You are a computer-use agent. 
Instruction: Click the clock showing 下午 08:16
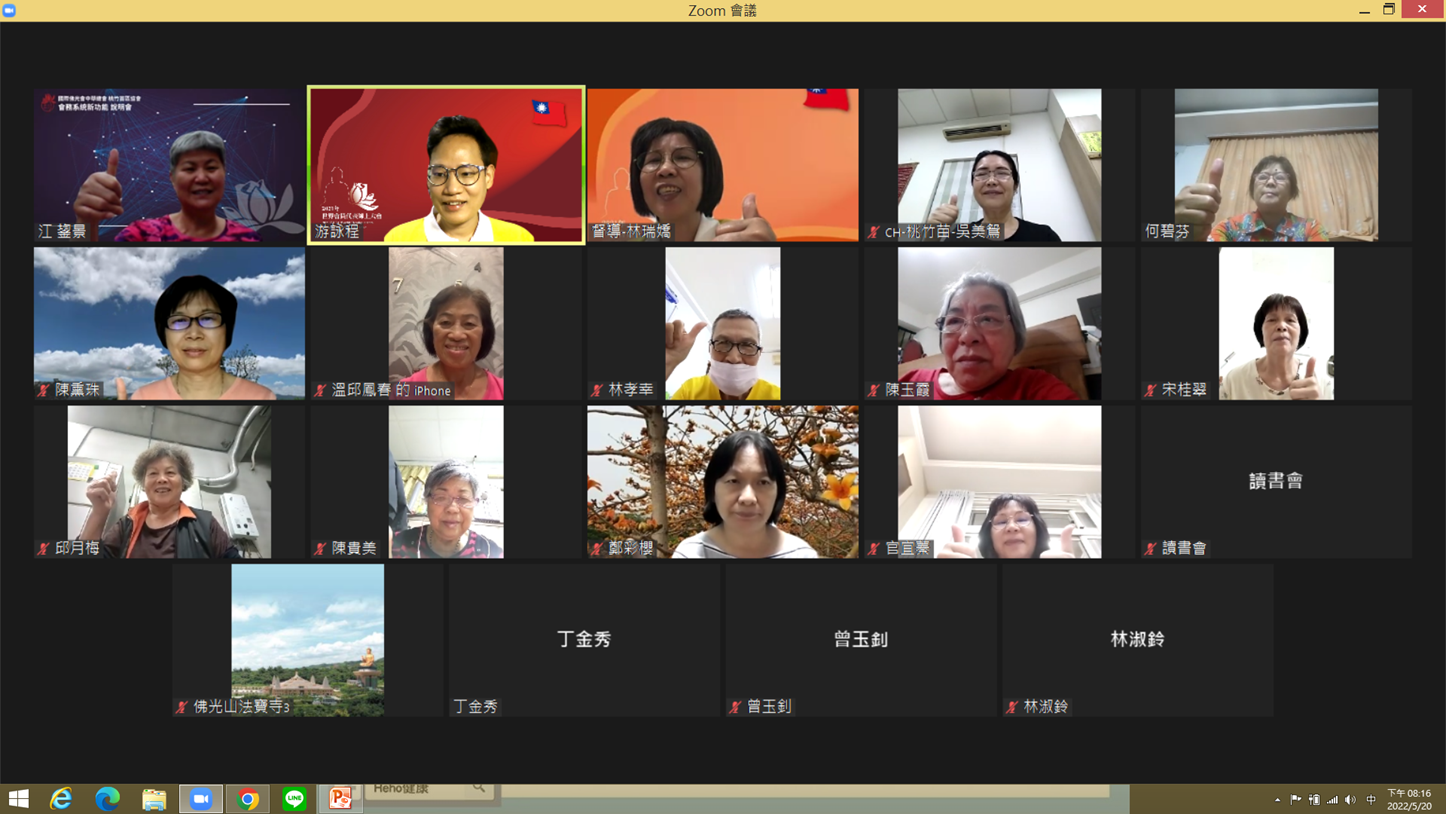click(1409, 799)
